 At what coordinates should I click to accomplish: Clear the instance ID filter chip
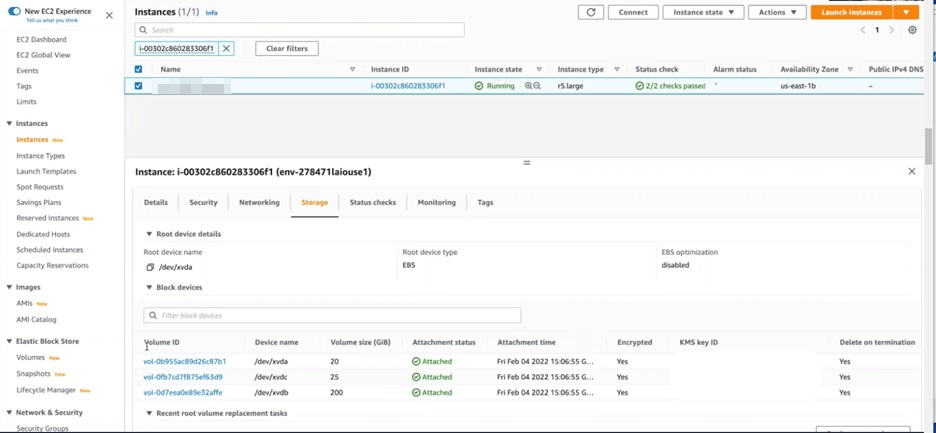(x=226, y=48)
